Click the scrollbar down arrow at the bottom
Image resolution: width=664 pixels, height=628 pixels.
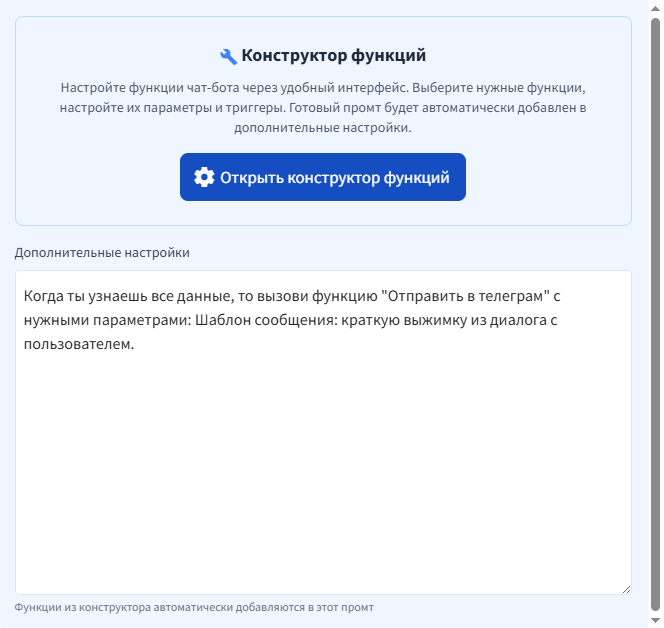pyautogui.click(x=656, y=620)
